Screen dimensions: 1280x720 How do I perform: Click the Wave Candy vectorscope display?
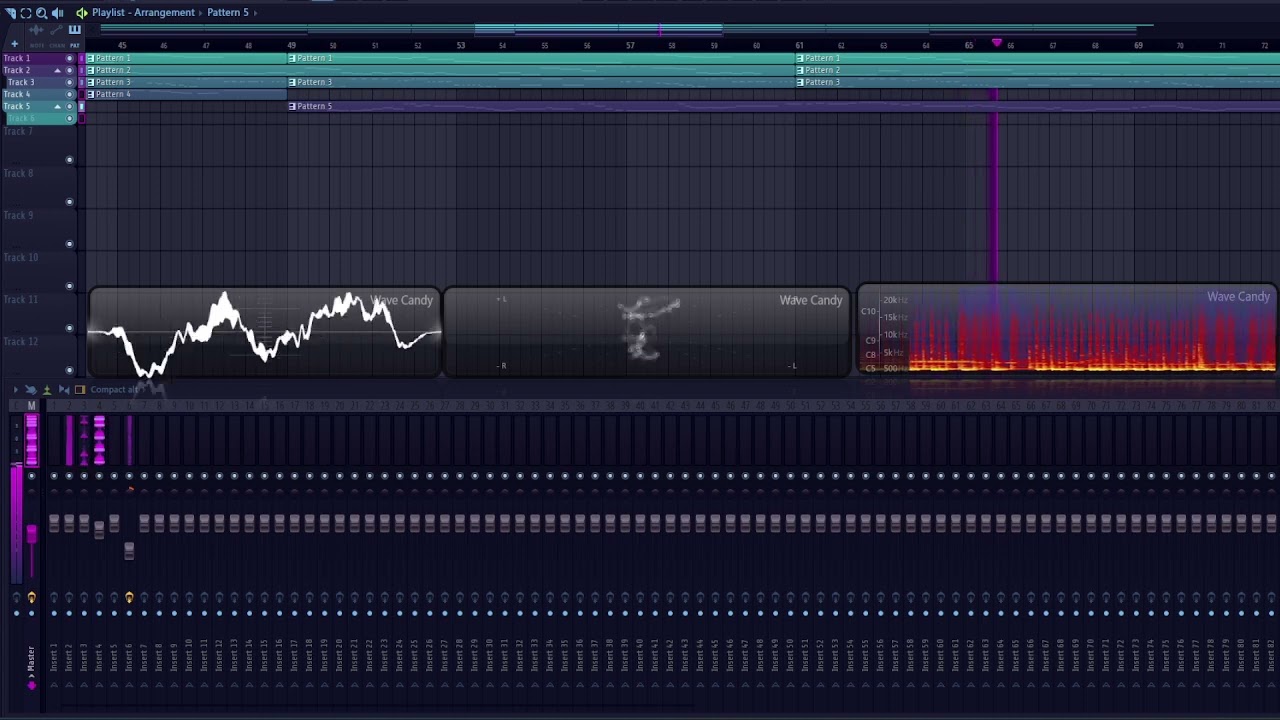[x=649, y=332]
